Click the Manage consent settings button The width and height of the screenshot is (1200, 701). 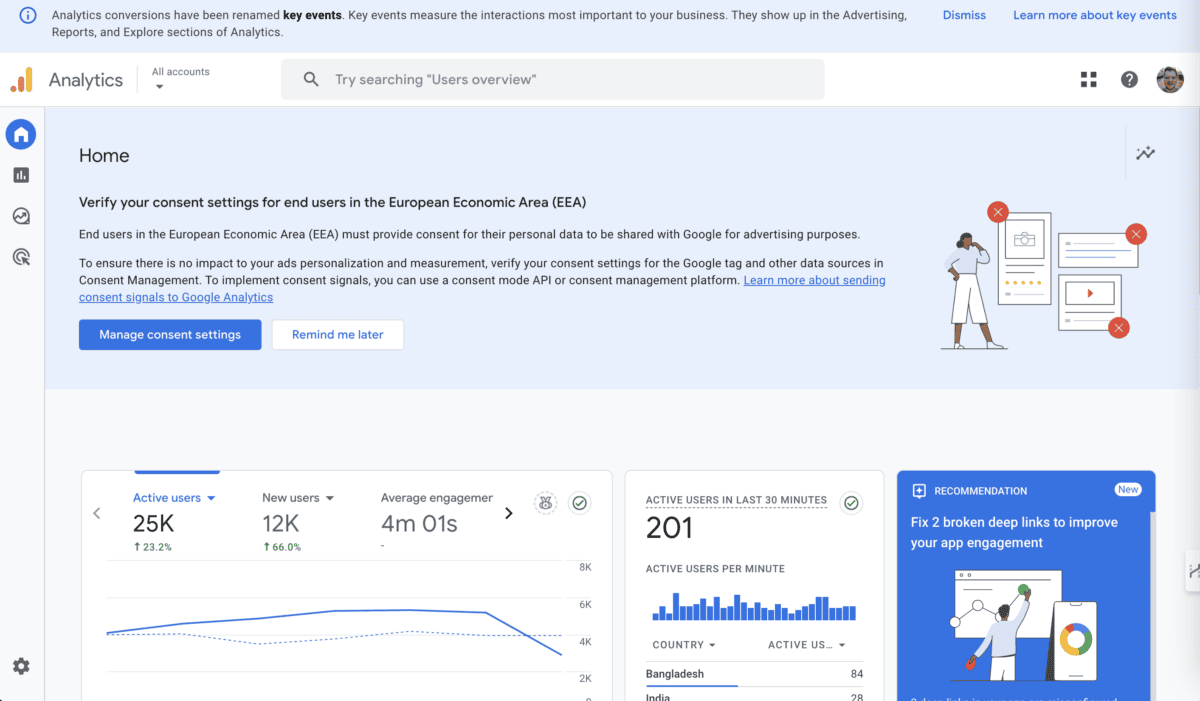pos(170,335)
